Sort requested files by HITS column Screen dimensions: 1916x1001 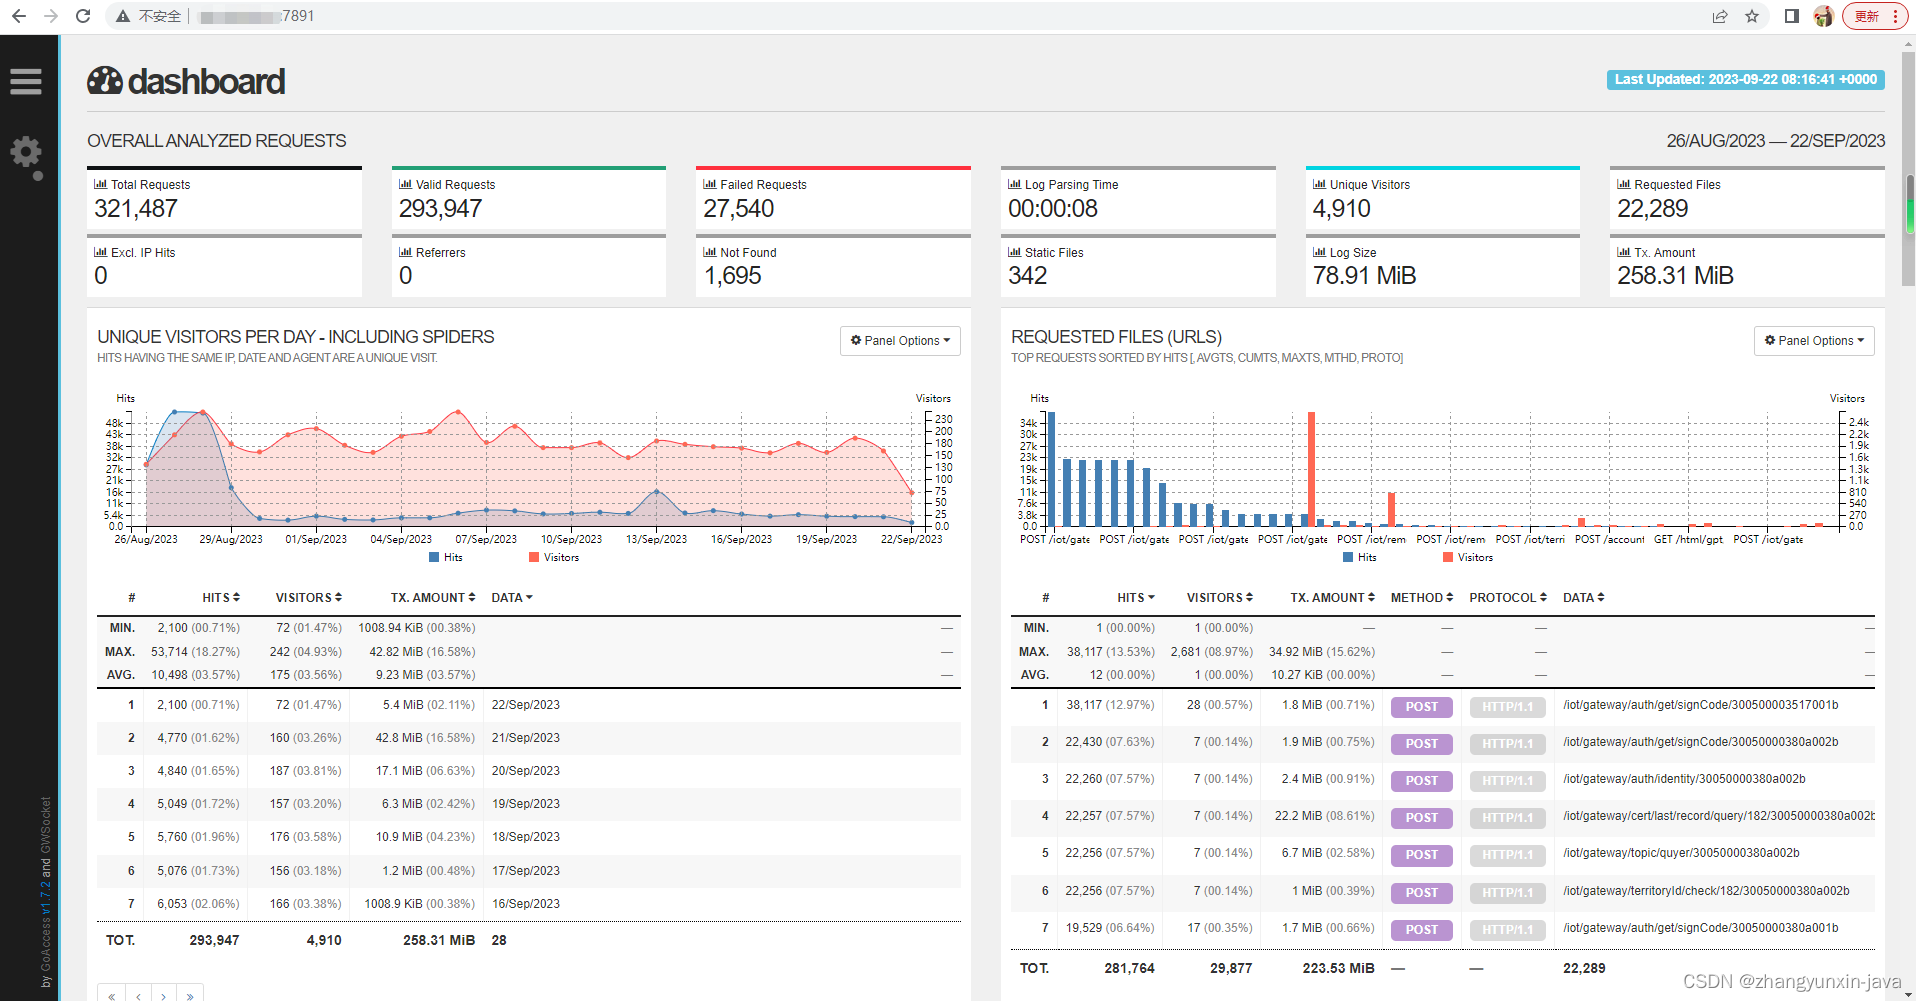coord(1136,598)
